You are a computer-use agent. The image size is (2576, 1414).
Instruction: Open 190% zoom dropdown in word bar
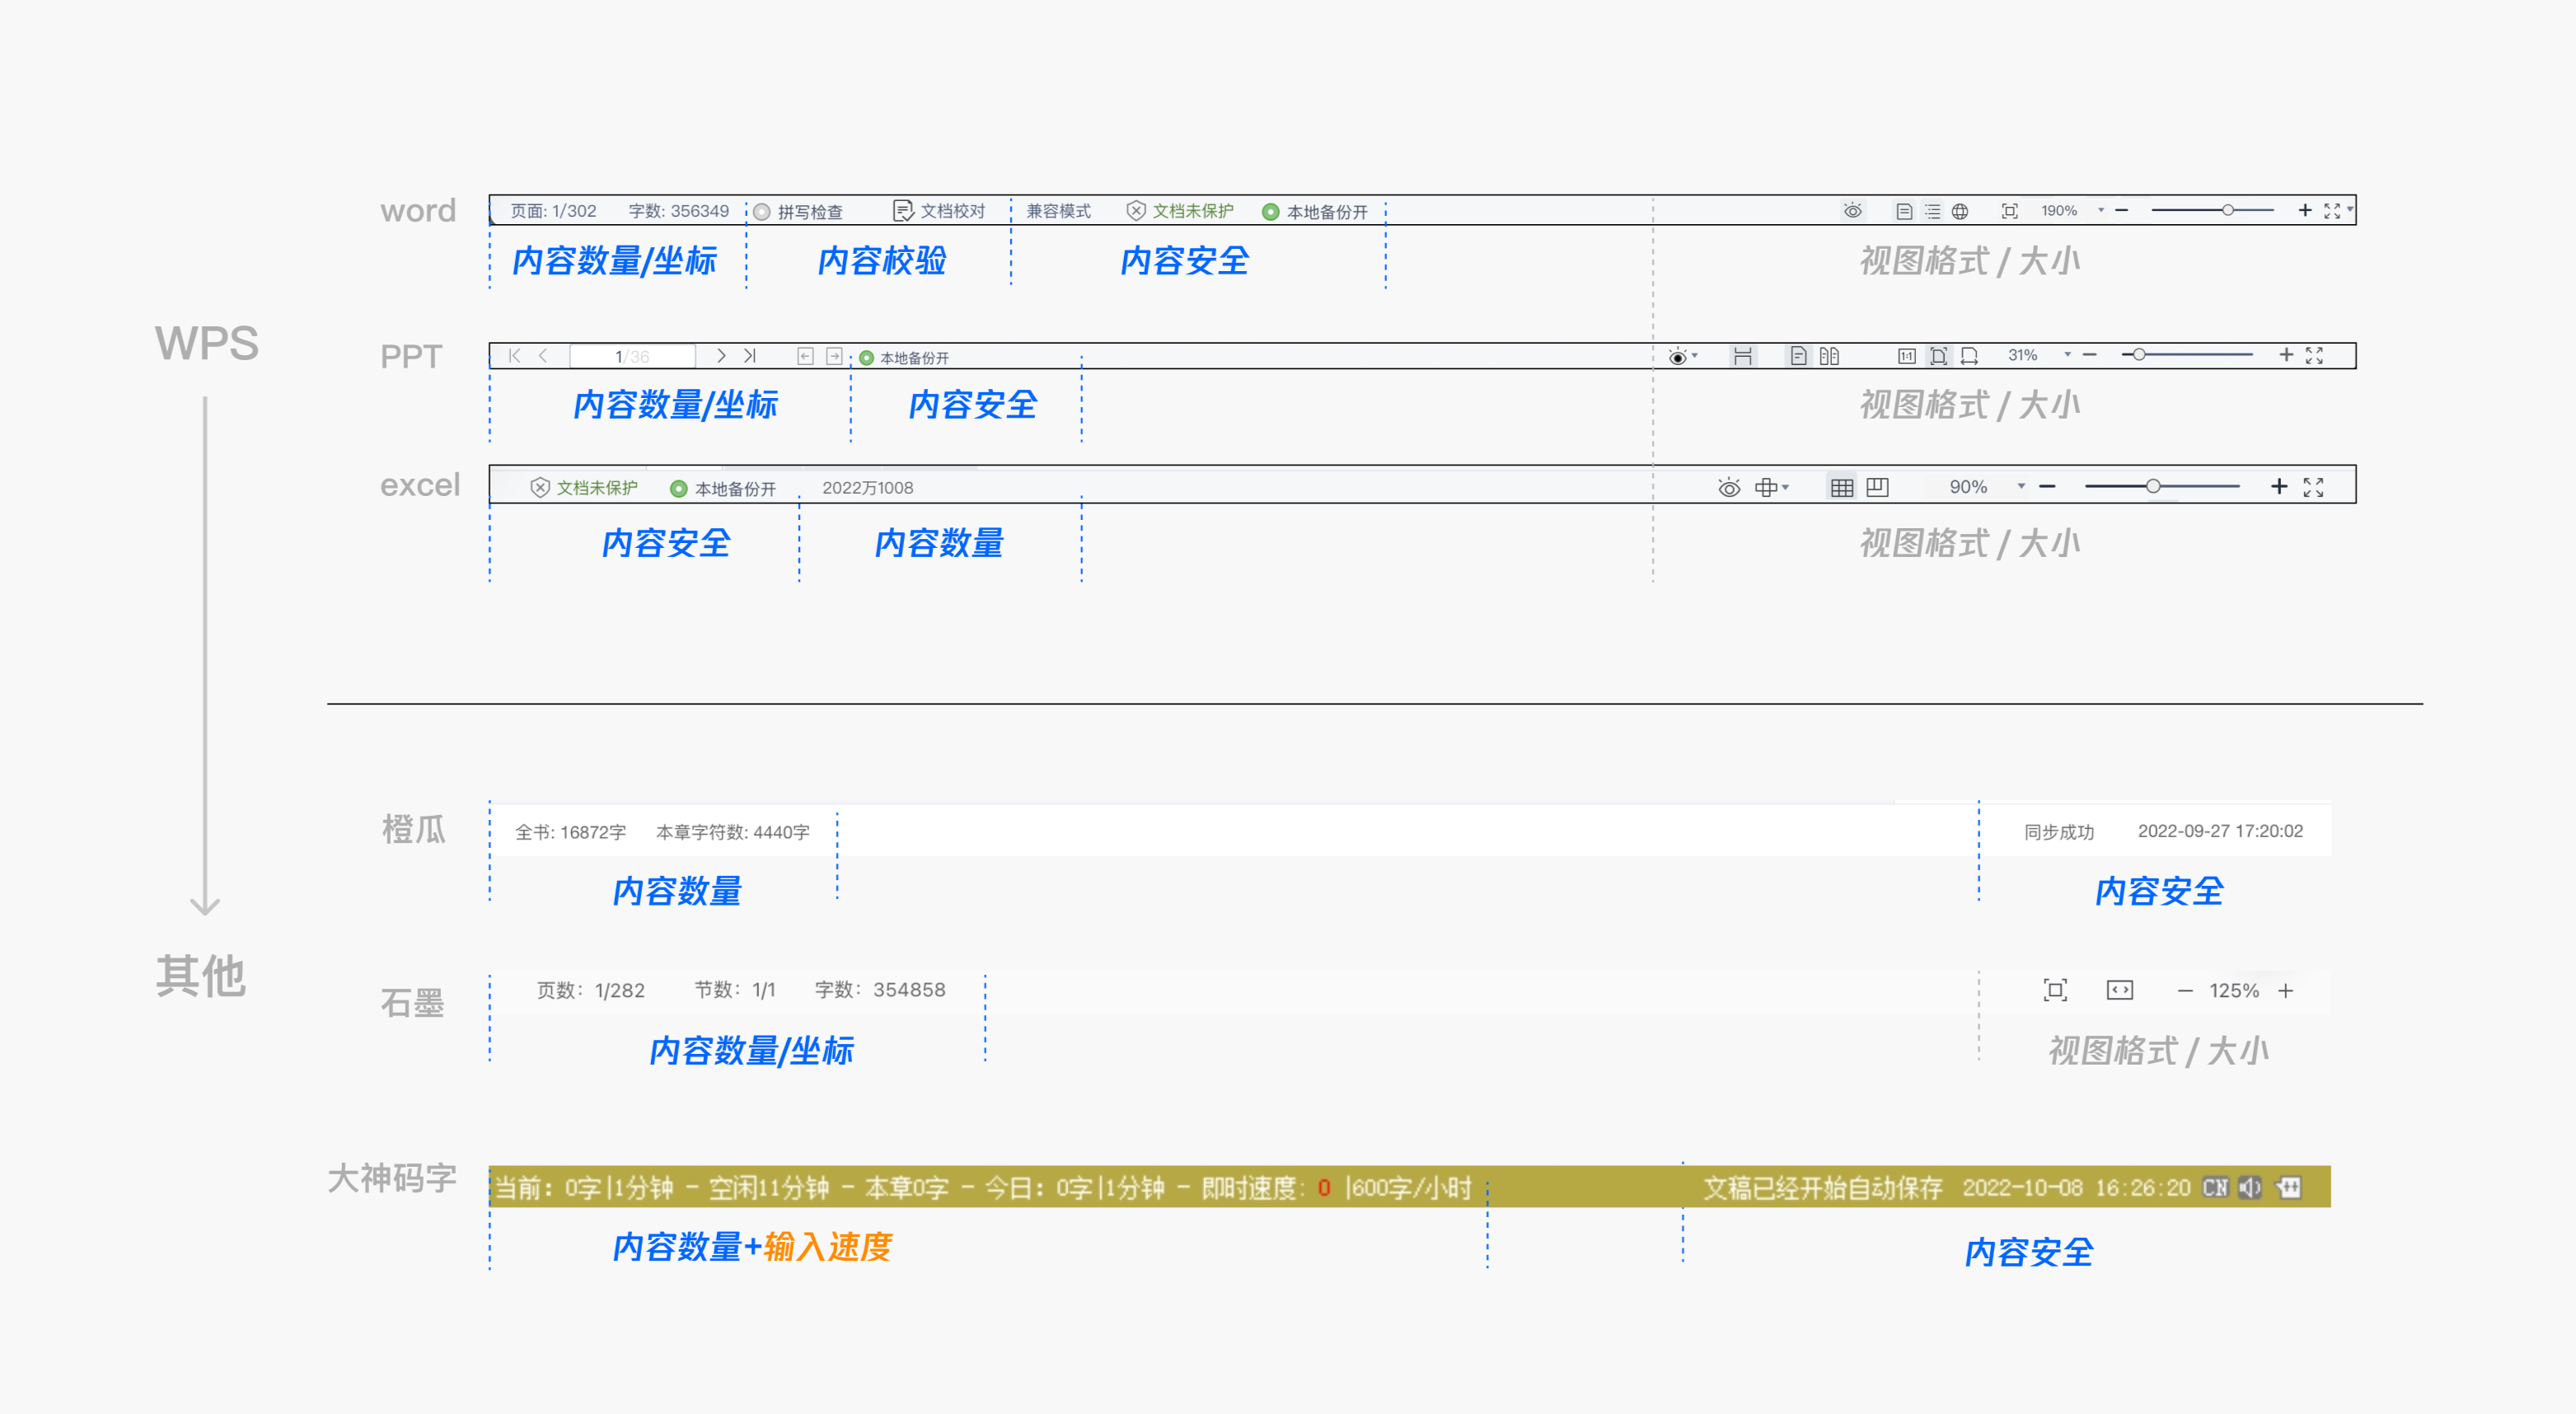point(2101,210)
